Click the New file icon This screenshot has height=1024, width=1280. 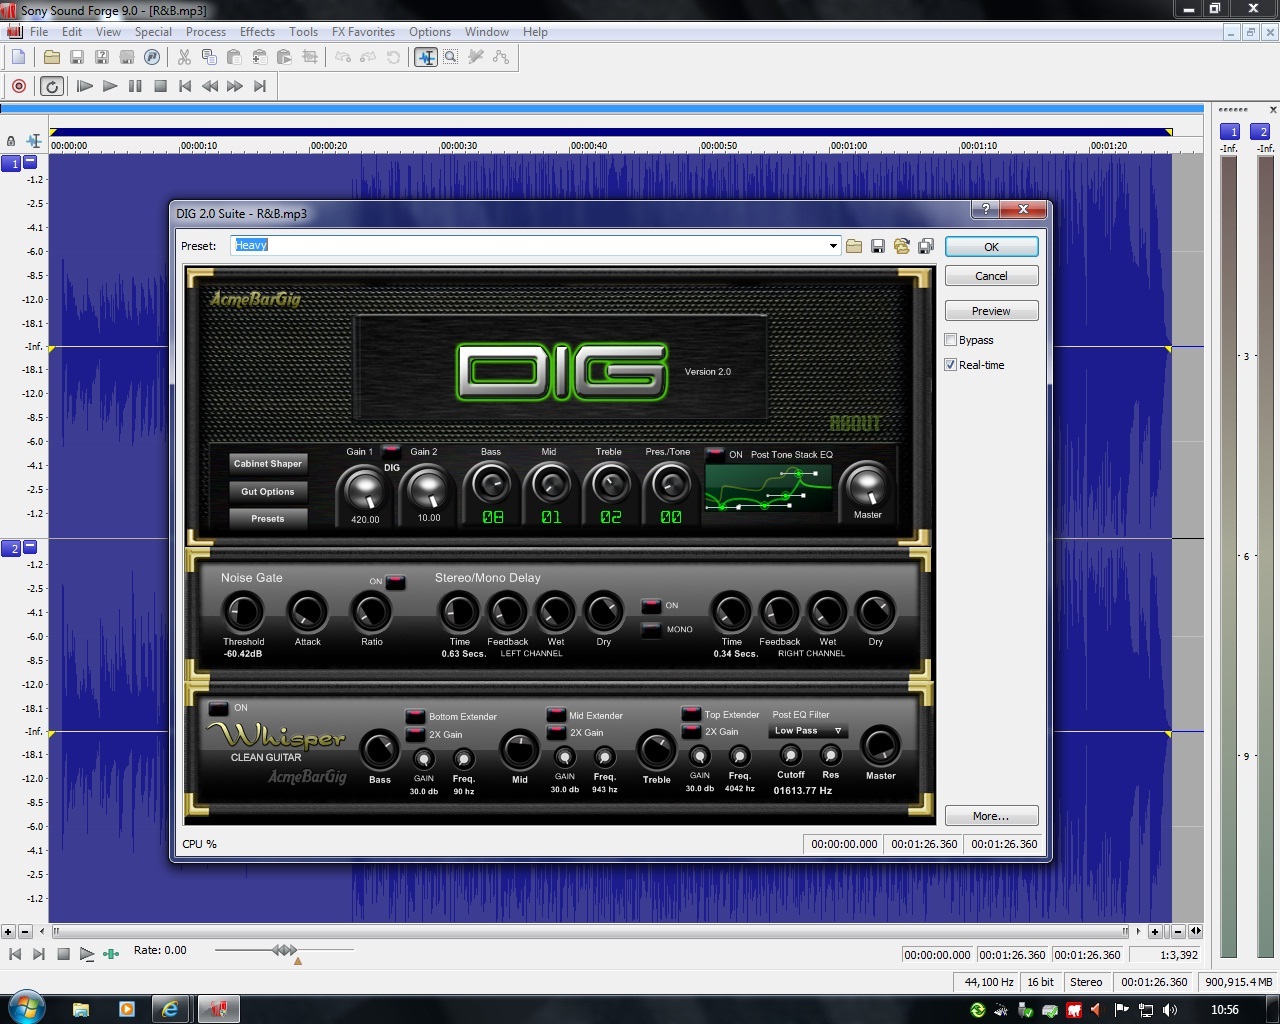18,57
